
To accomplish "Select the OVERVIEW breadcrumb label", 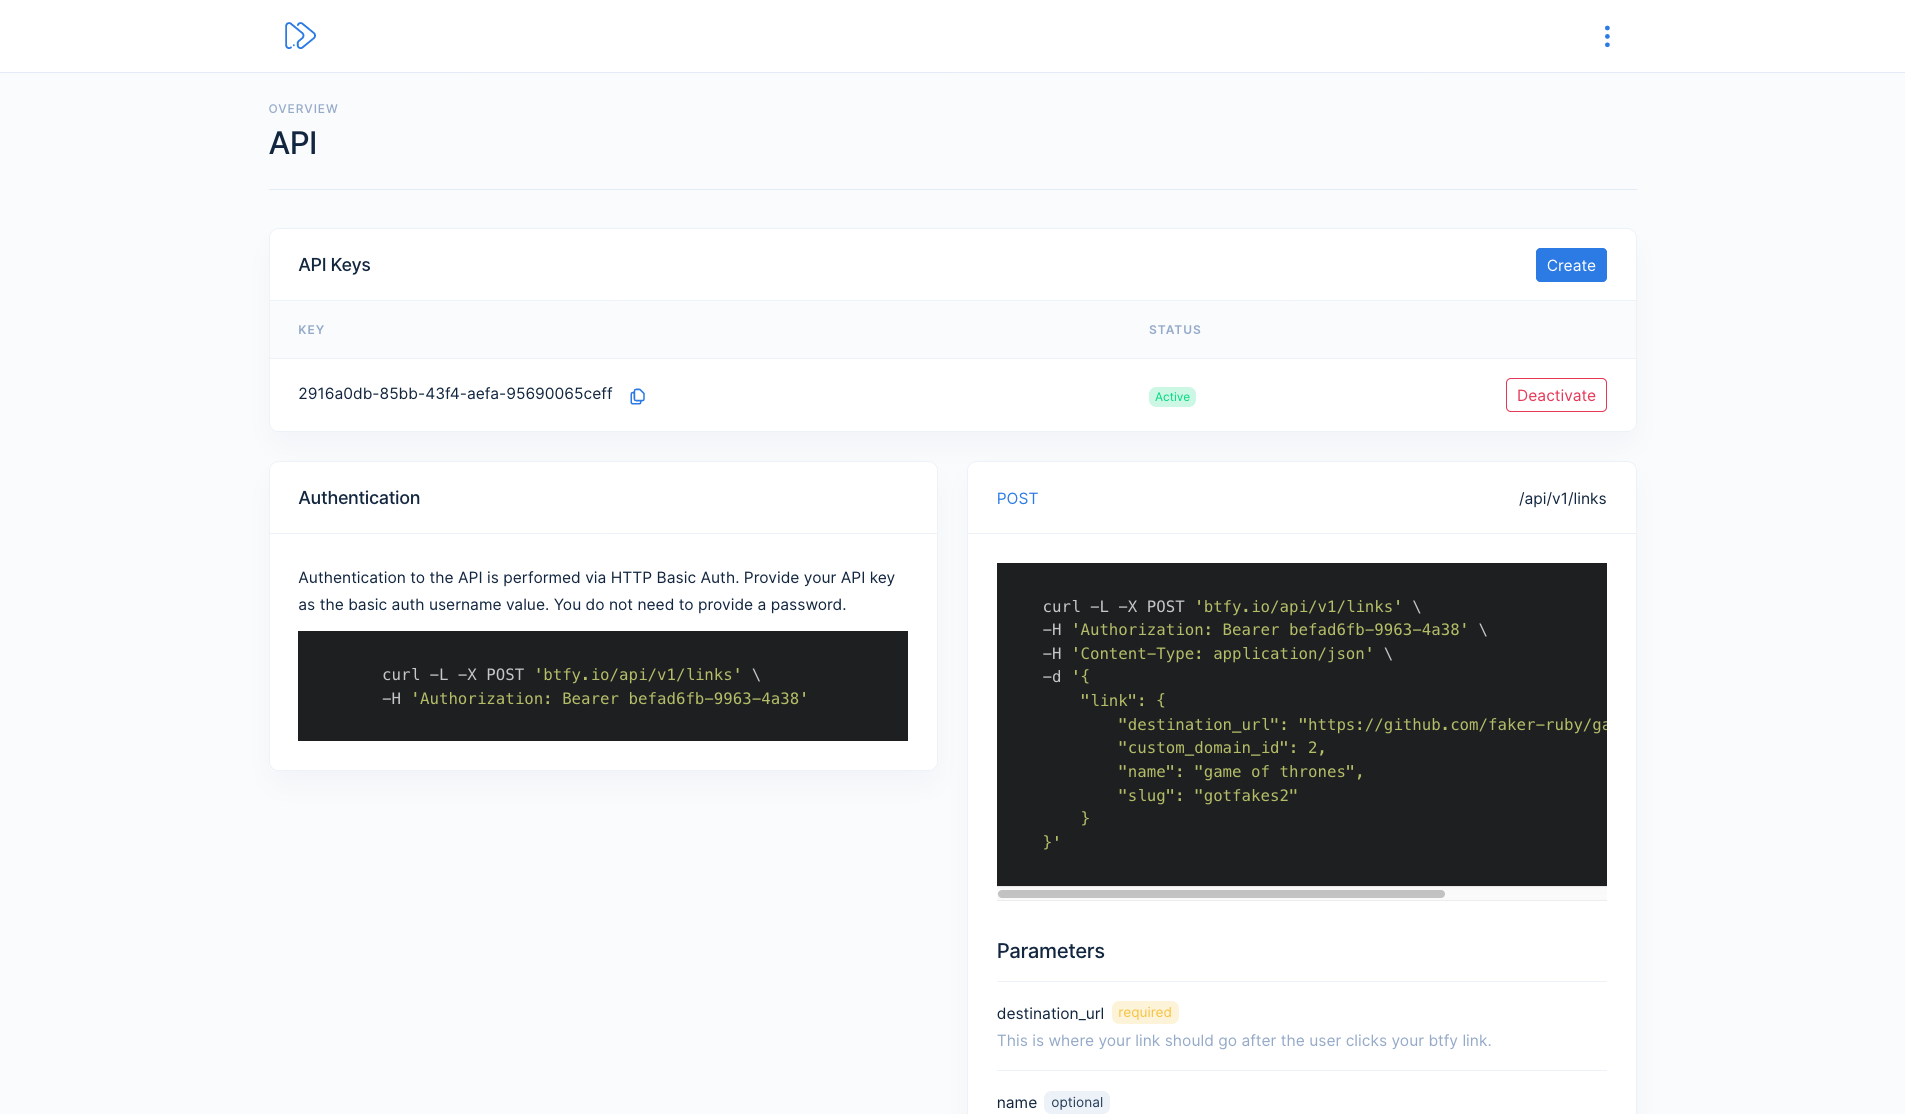I will coord(302,108).
